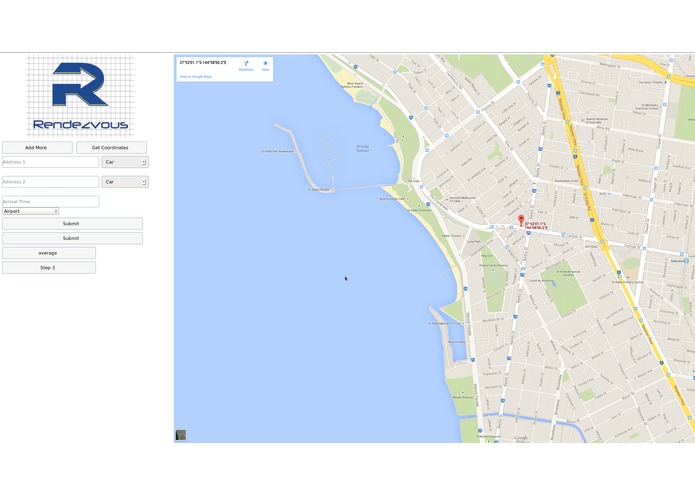Image resolution: width=695 pixels, height=494 pixels.
Task: Click the Directions icon in map info card
Action: [246, 63]
